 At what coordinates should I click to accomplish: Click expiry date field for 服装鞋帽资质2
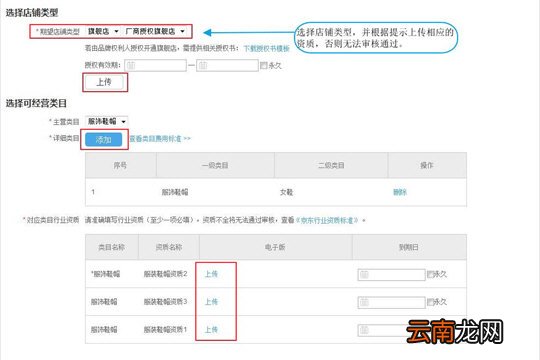coord(391,275)
